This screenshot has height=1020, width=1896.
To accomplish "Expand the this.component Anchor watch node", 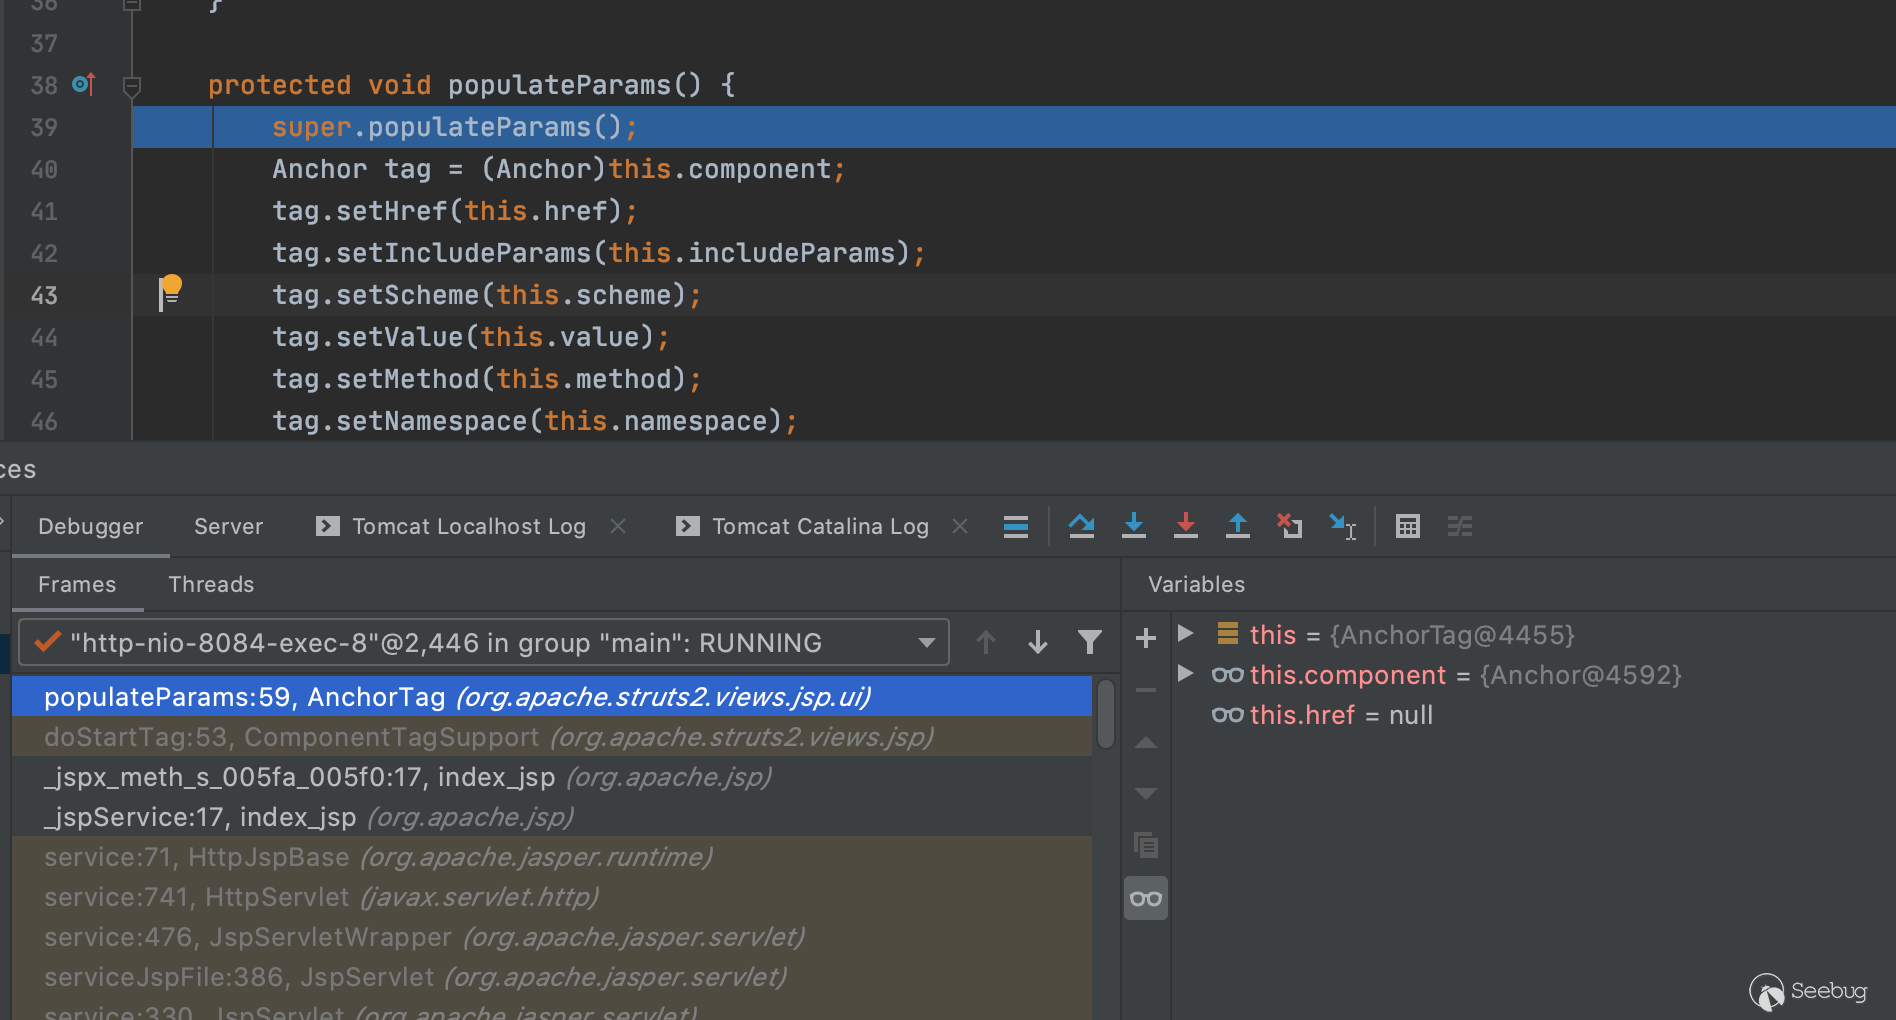I will (1186, 674).
